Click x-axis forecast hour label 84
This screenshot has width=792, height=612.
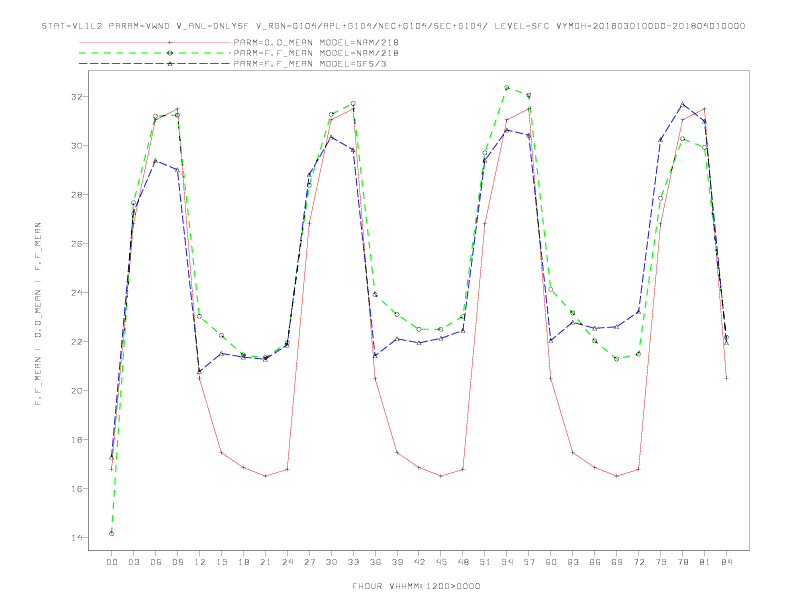(727, 562)
